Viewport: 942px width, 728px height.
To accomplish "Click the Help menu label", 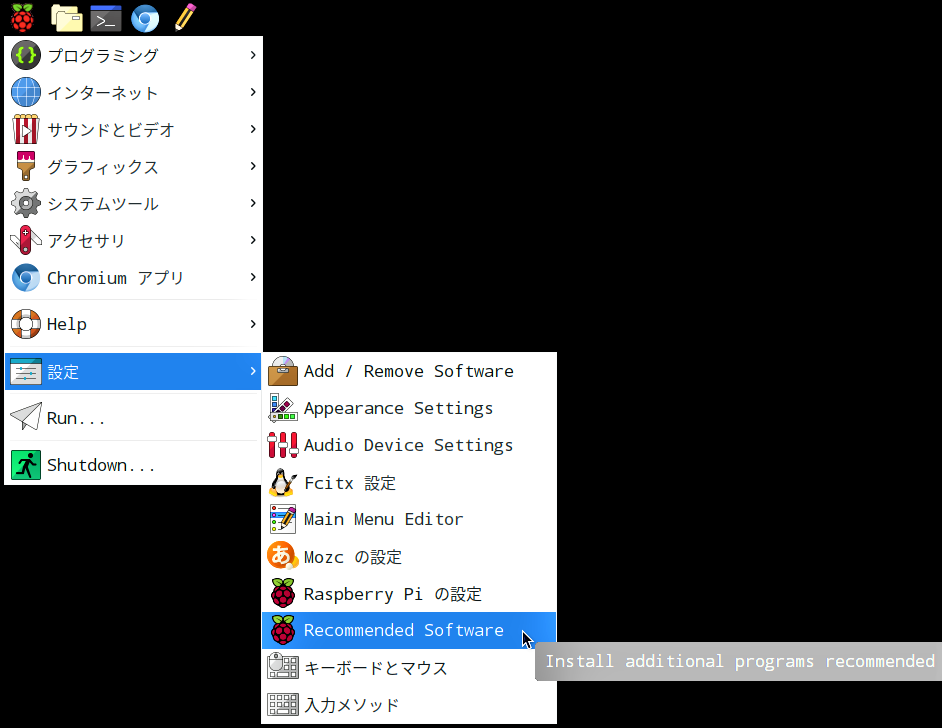I will pyautogui.click(x=67, y=324).
